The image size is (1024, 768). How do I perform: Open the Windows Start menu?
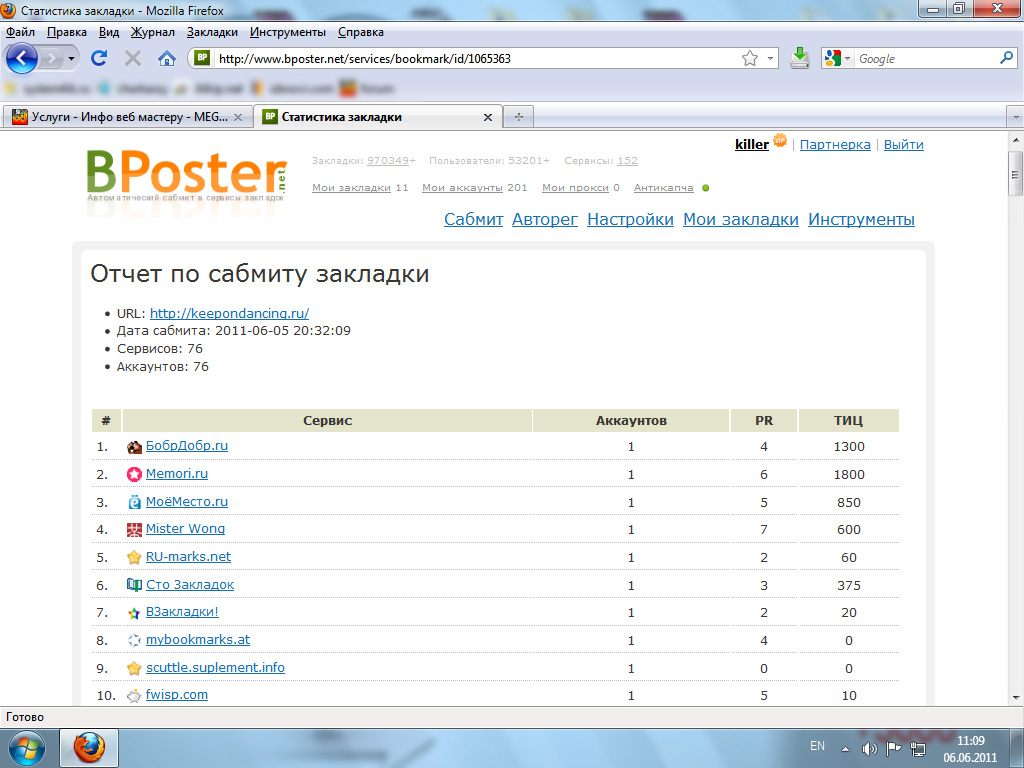click(x=26, y=748)
